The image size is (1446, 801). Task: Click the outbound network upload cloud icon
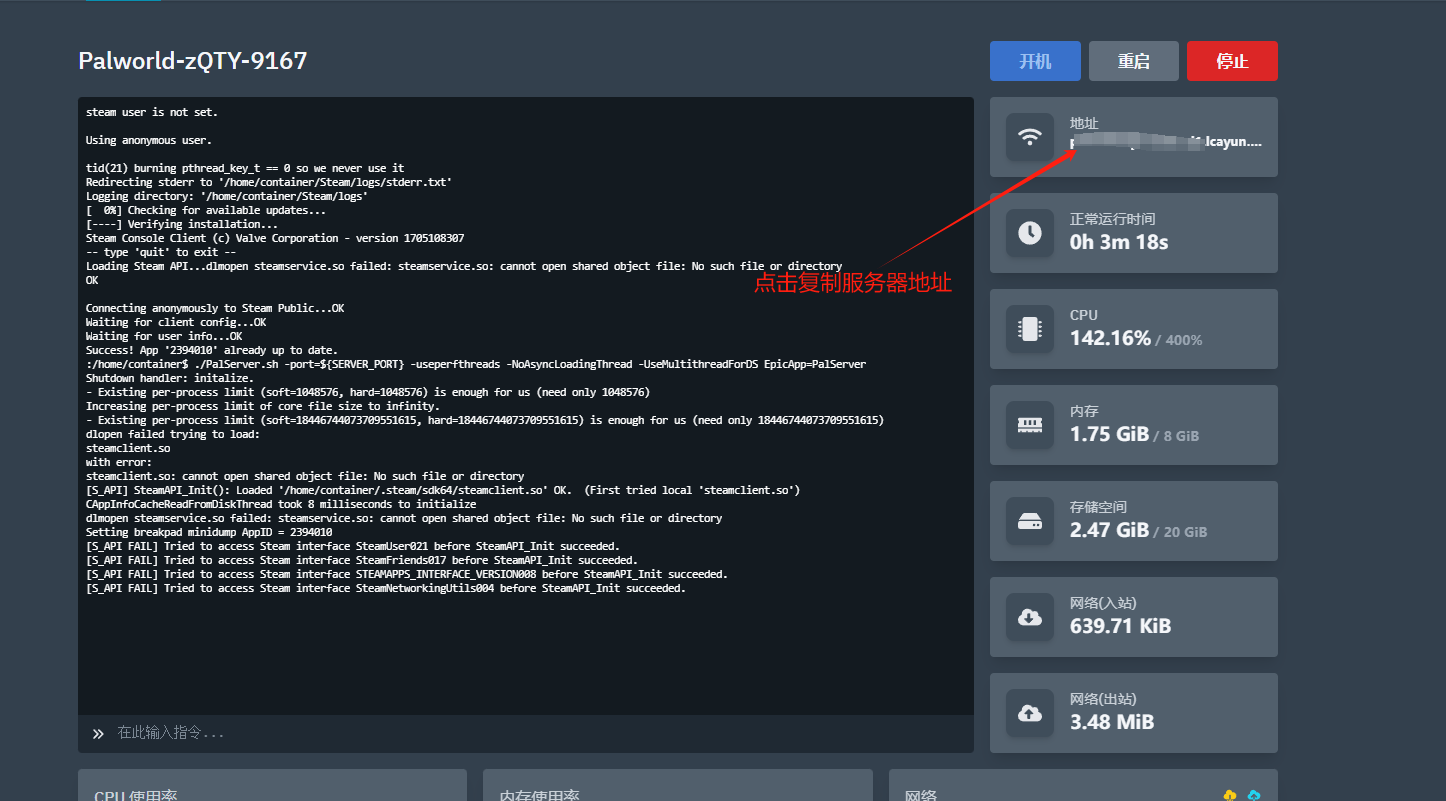point(1030,713)
